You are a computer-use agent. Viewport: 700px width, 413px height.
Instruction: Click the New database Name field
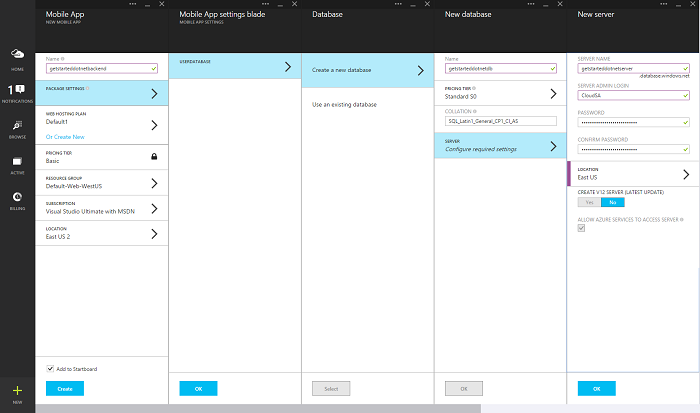click(500, 68)
